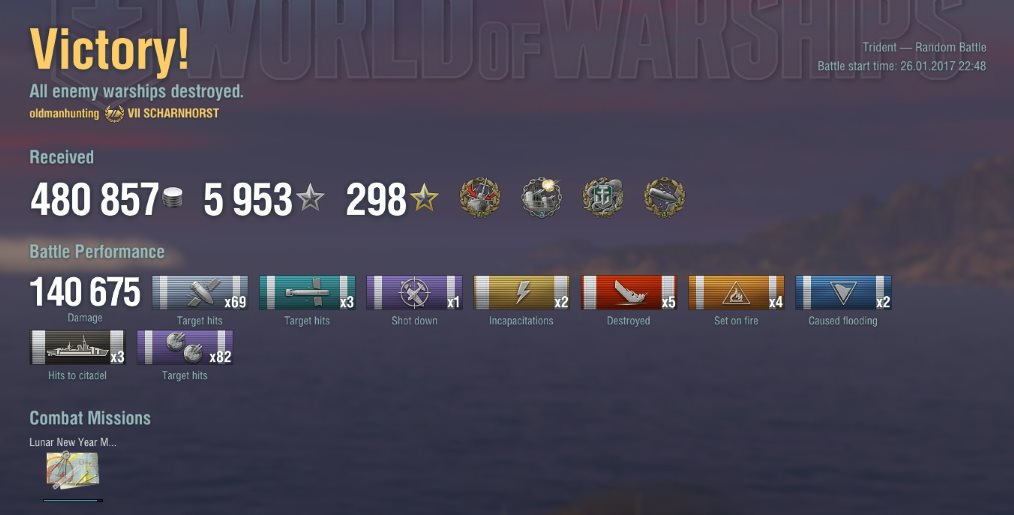Click the red Destroyed ribbon

click(629, 292)
